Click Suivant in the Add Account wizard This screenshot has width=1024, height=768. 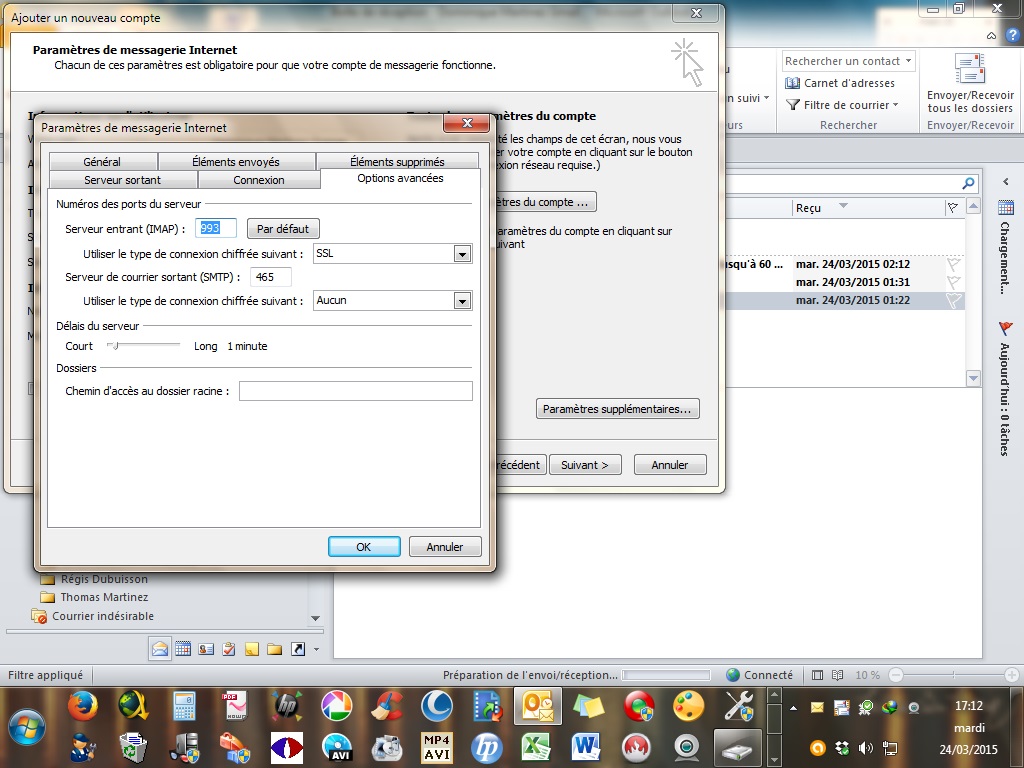tap(584, 464)
